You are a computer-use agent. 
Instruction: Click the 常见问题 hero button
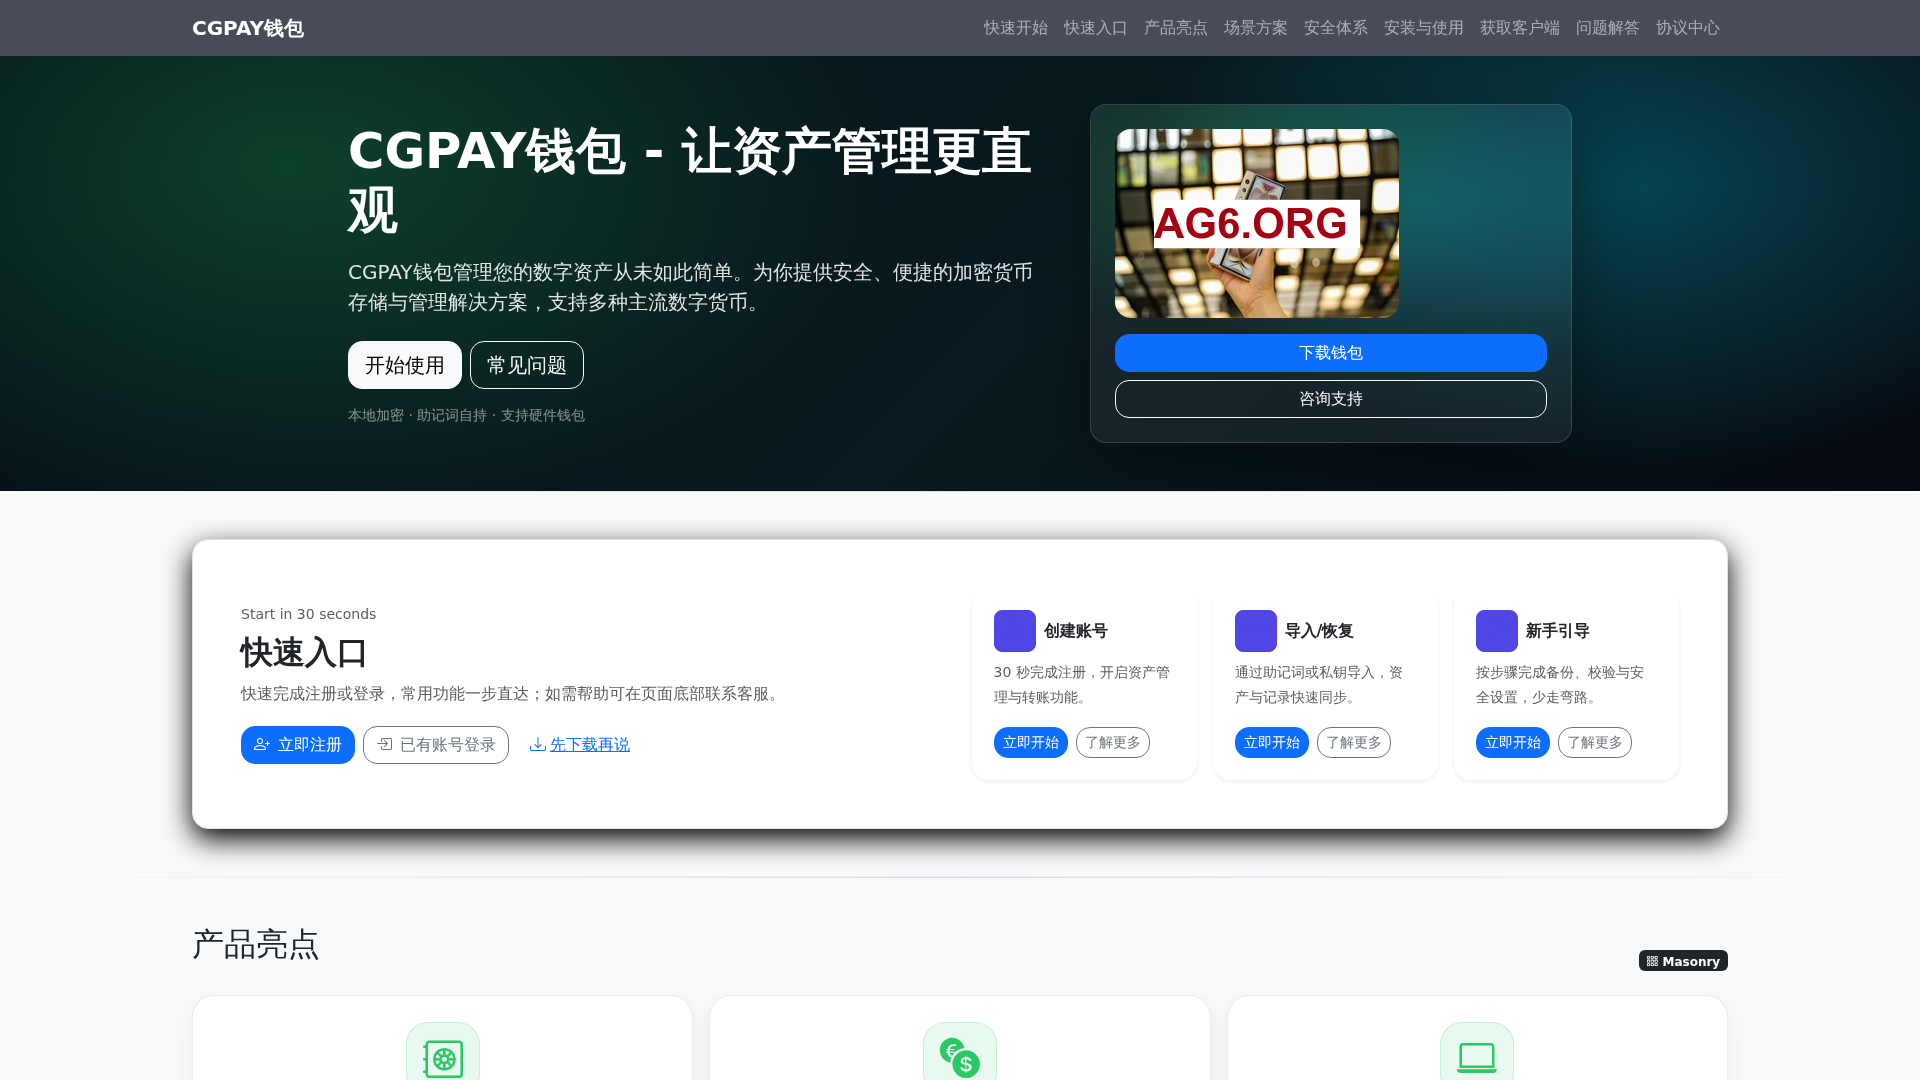[527, 365]
